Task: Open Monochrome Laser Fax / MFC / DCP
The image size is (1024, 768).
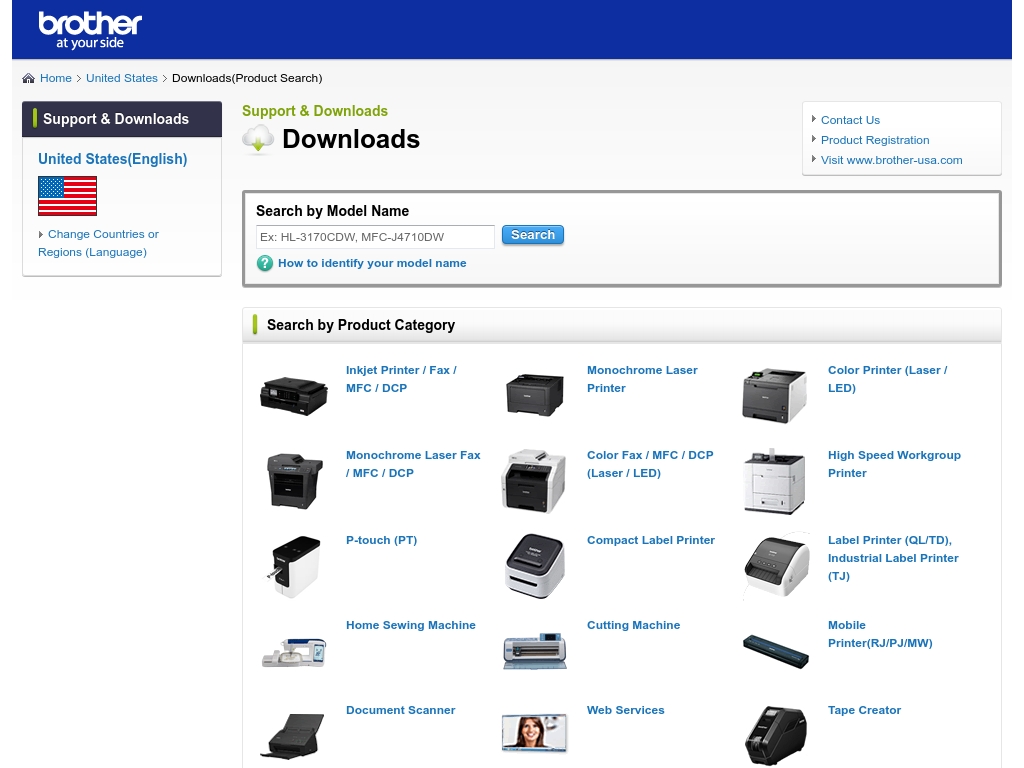Action: [x=413, y=464]
